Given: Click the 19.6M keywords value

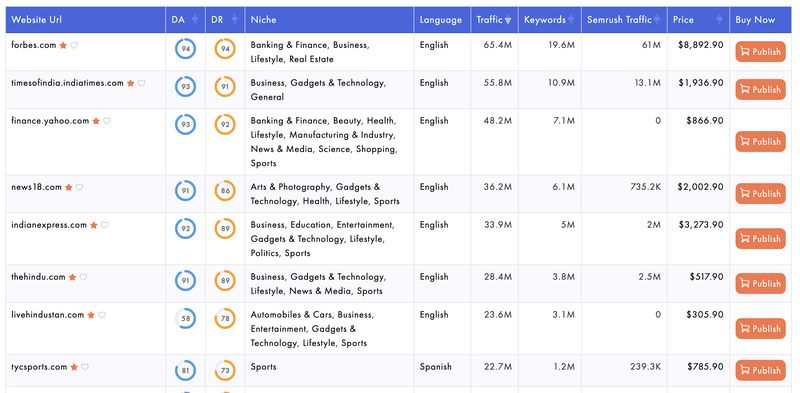Looking at the screenshot, I should point(561,45).
